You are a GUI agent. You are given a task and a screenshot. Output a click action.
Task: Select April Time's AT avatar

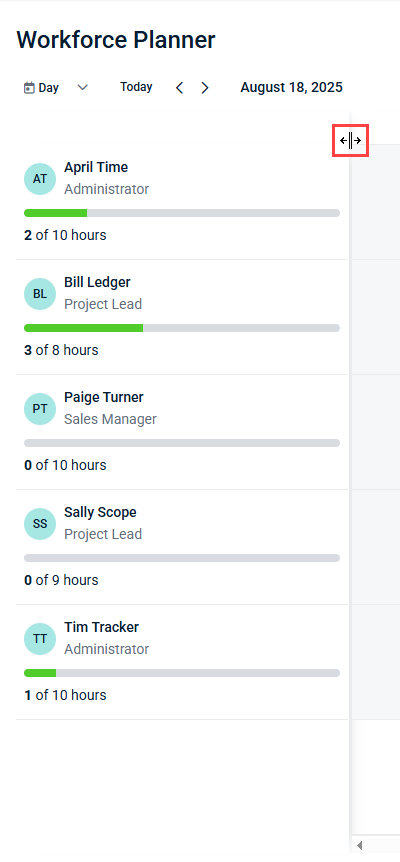(40, 179)
